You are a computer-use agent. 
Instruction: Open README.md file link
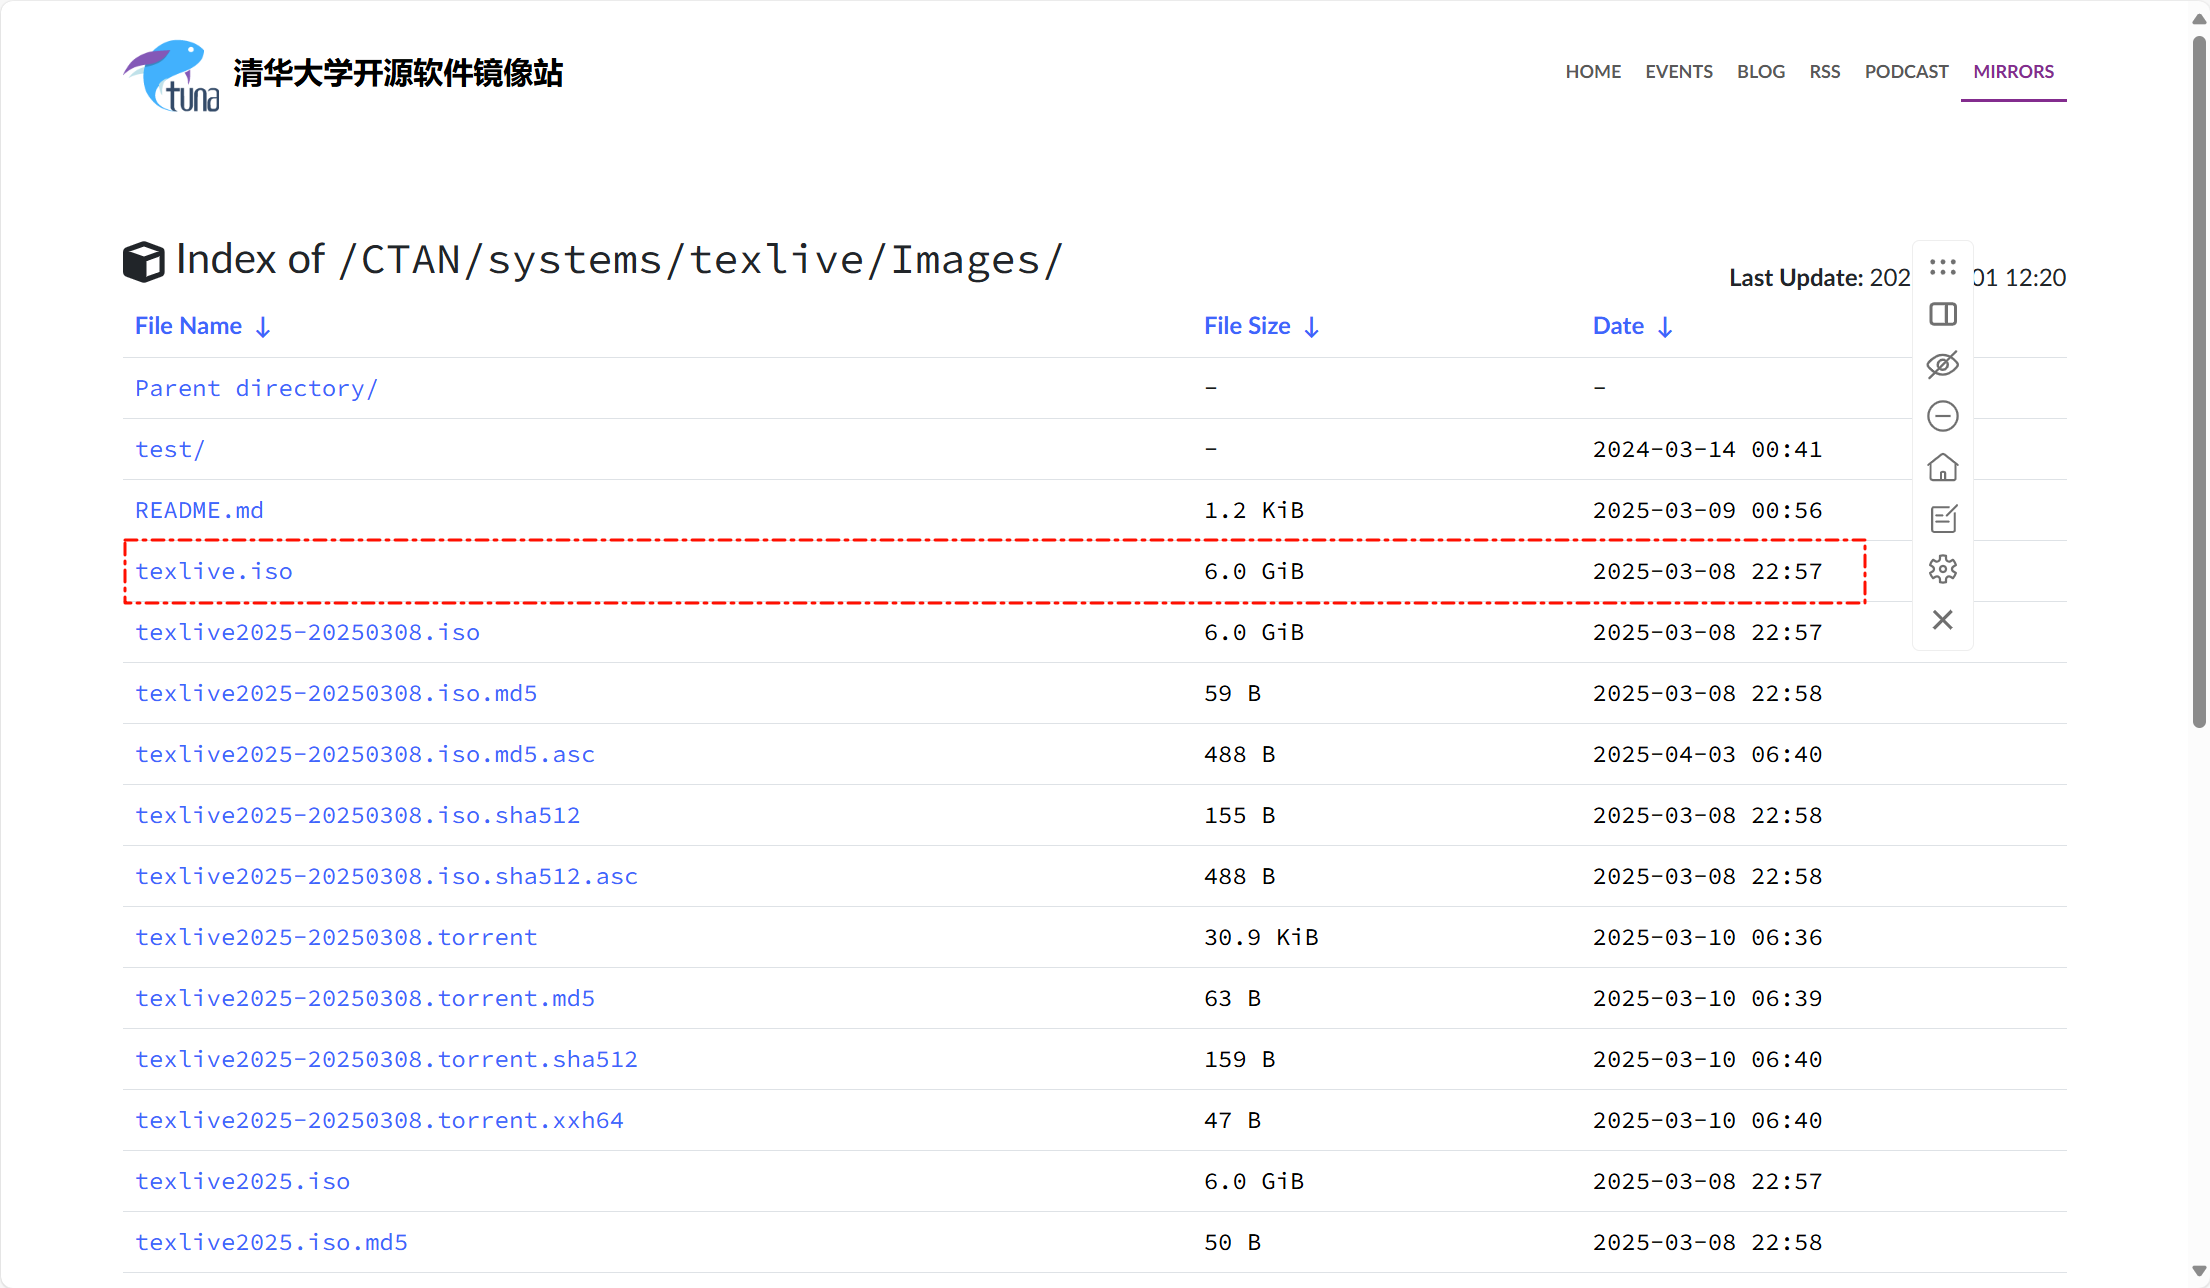point(199,511)
